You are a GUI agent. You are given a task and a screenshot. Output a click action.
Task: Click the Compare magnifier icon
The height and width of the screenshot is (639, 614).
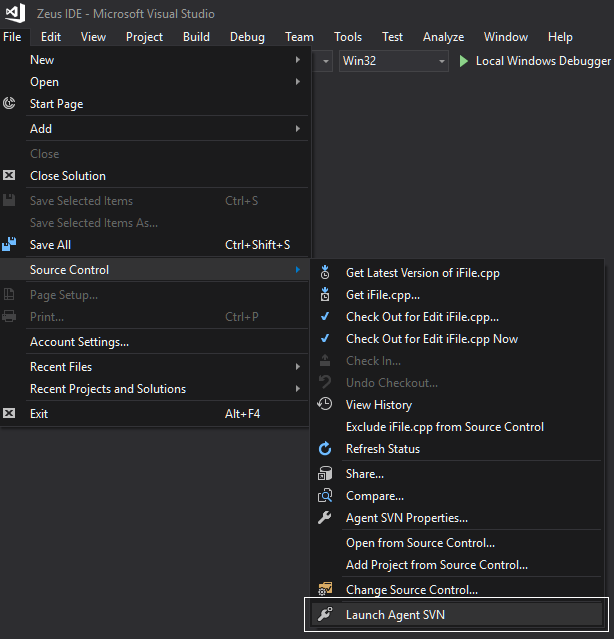coord(325,496)
